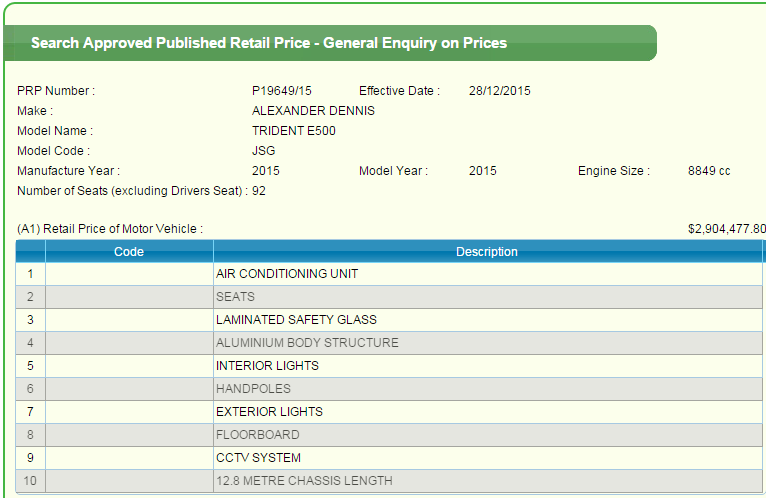This screenshot has height=498, width=766.
Task: Click row number 10 cell
Action: point(30,480)
